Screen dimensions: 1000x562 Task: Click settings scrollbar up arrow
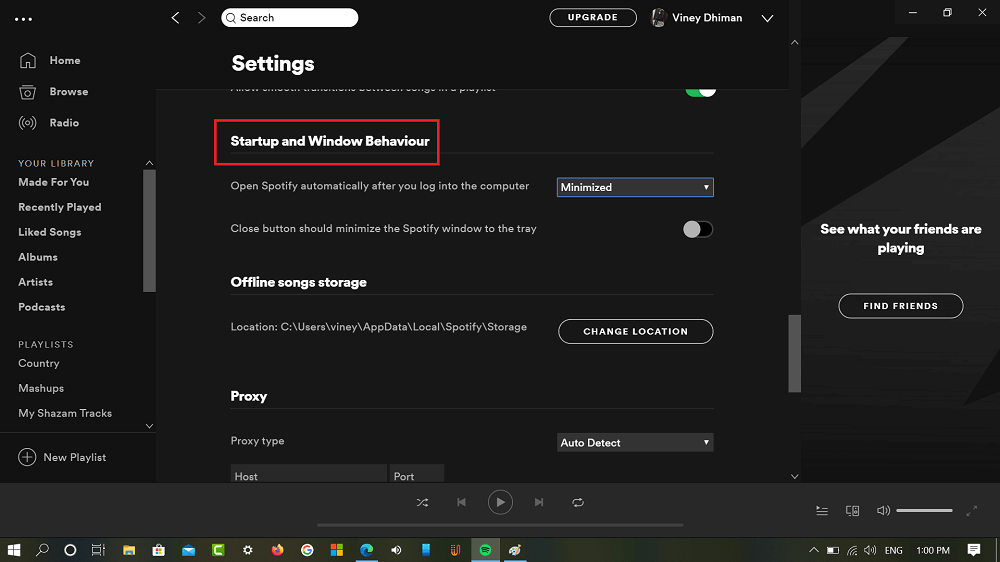(795, 43)
